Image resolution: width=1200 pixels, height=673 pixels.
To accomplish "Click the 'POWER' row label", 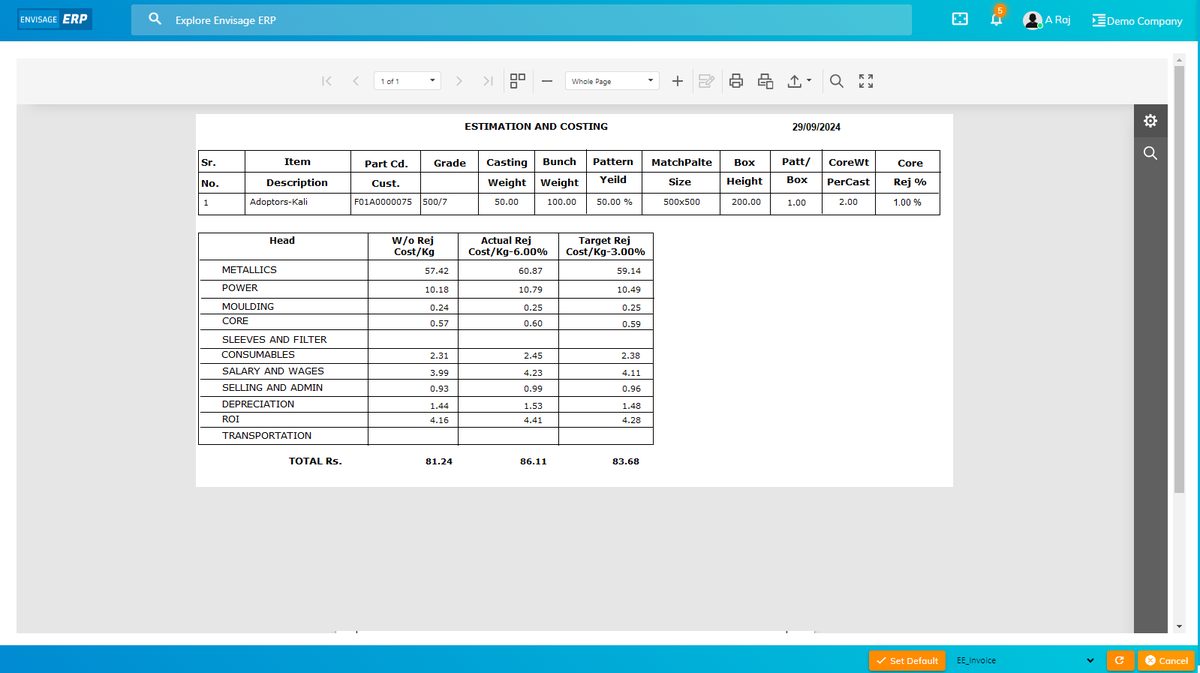I will click(x=240, y=288).
